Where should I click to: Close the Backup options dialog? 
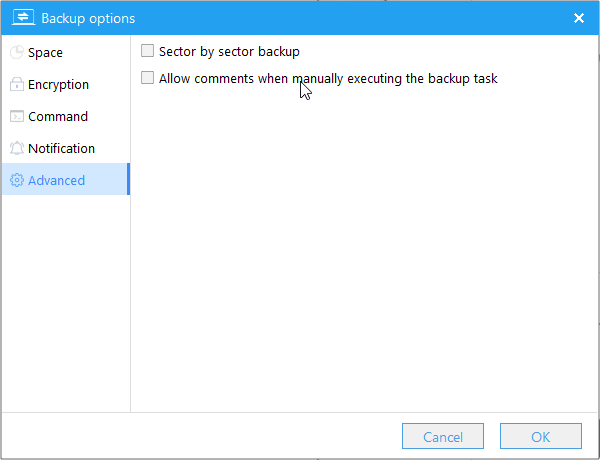579,18
